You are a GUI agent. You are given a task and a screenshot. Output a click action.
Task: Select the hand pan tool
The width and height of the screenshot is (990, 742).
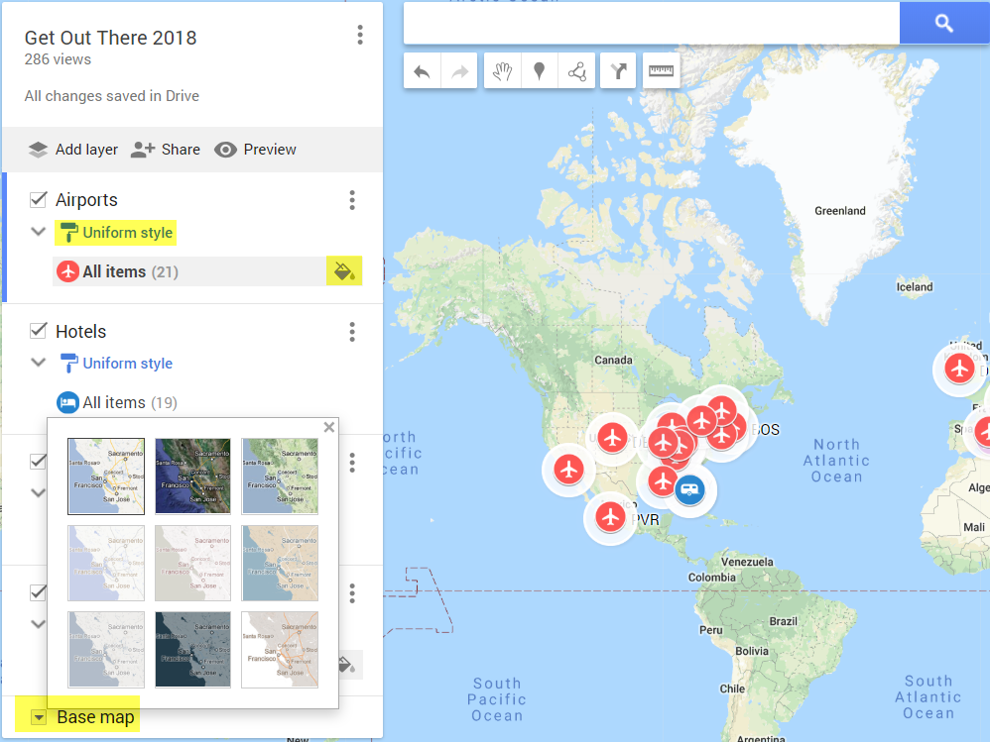pos(503,71)
